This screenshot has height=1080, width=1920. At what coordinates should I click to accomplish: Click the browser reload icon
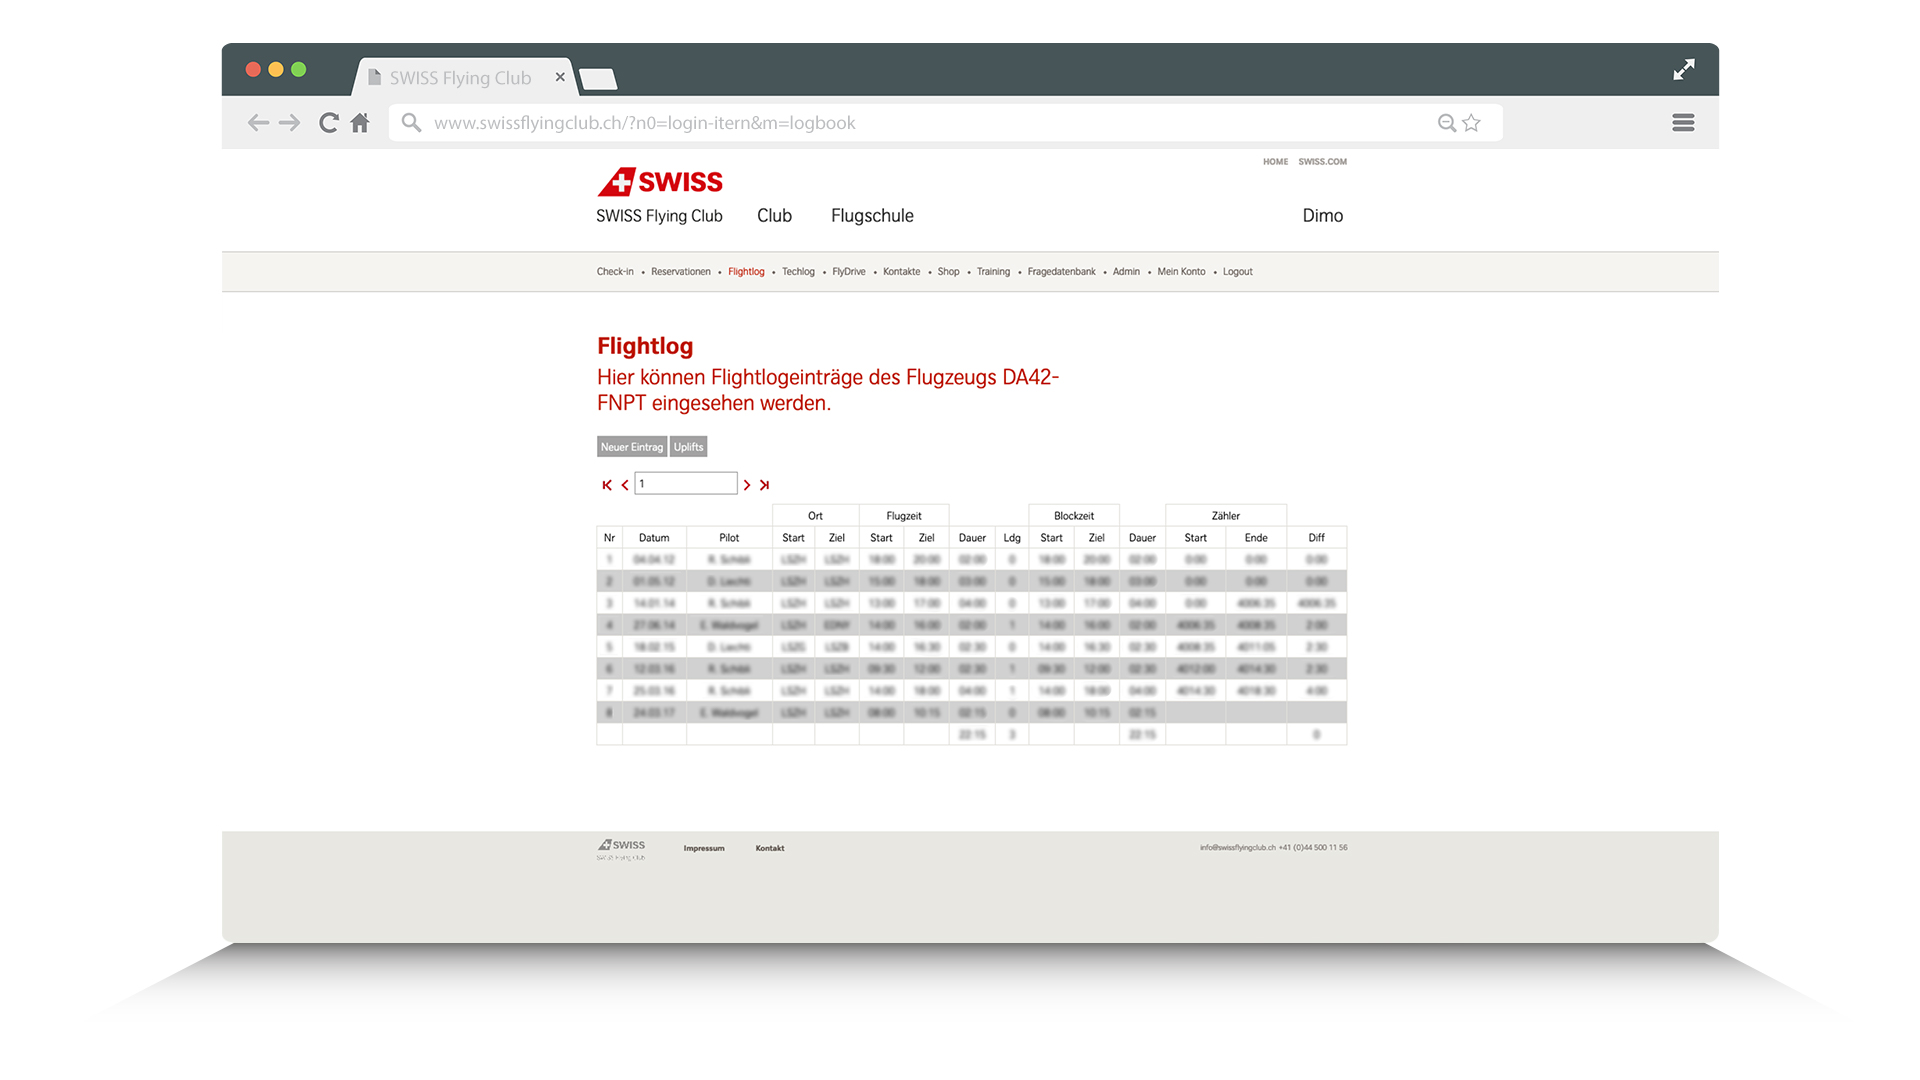tap(329, 122)
